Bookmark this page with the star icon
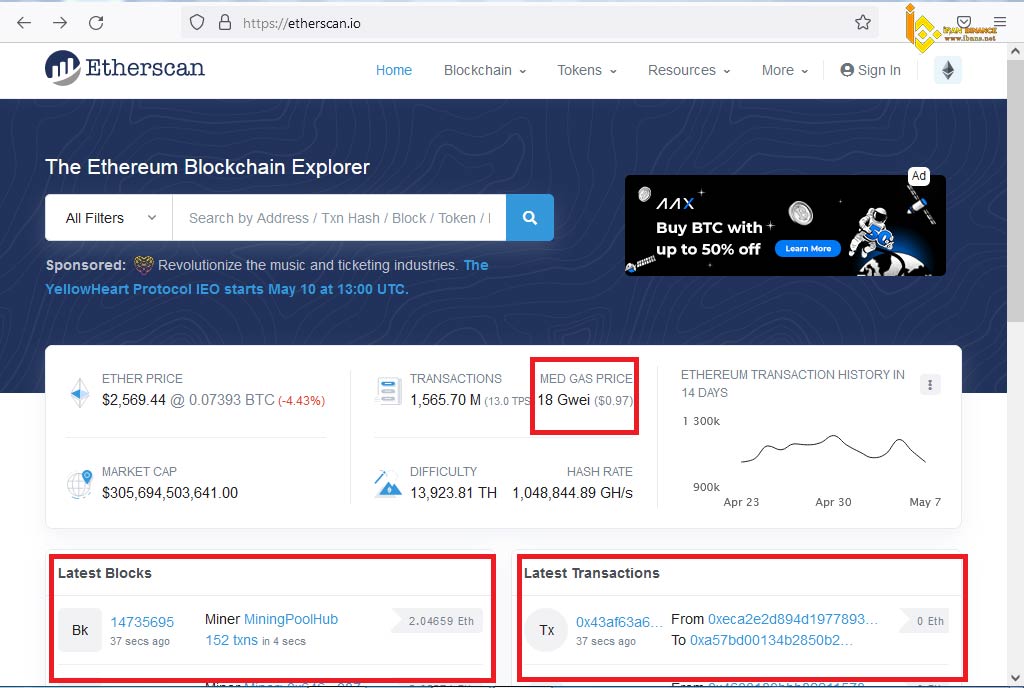 [x=863, y=23]
